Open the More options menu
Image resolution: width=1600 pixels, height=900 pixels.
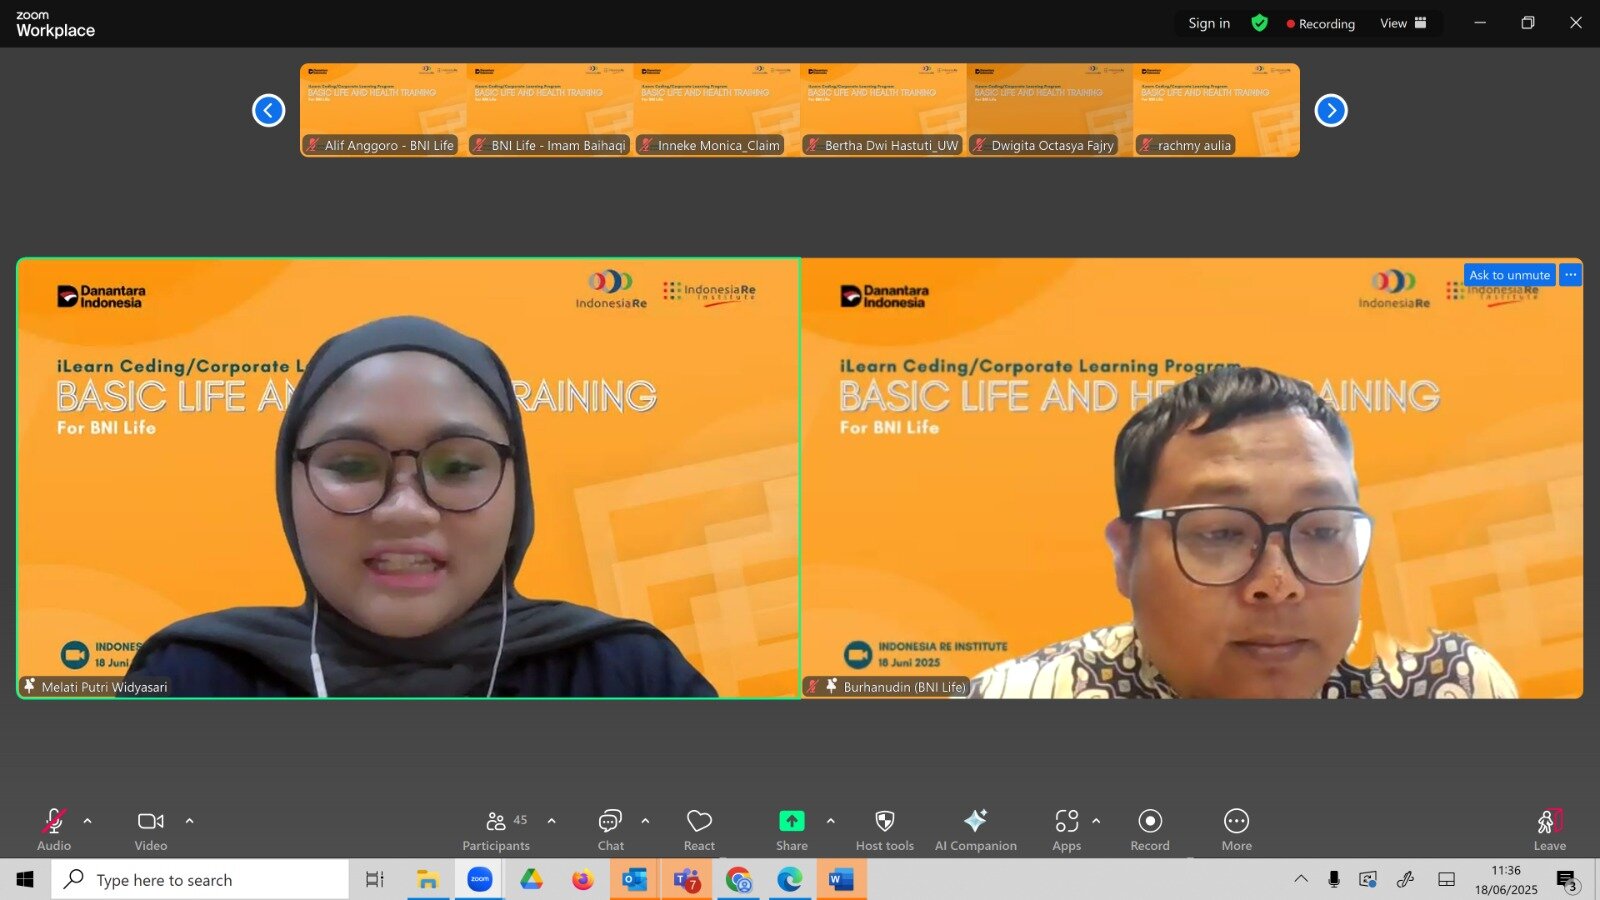1236,830
